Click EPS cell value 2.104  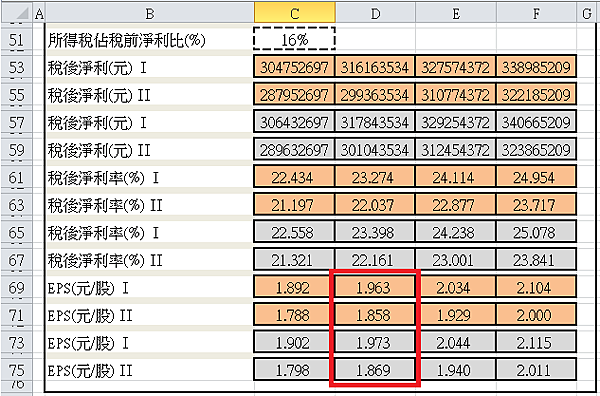pos(536,288)
